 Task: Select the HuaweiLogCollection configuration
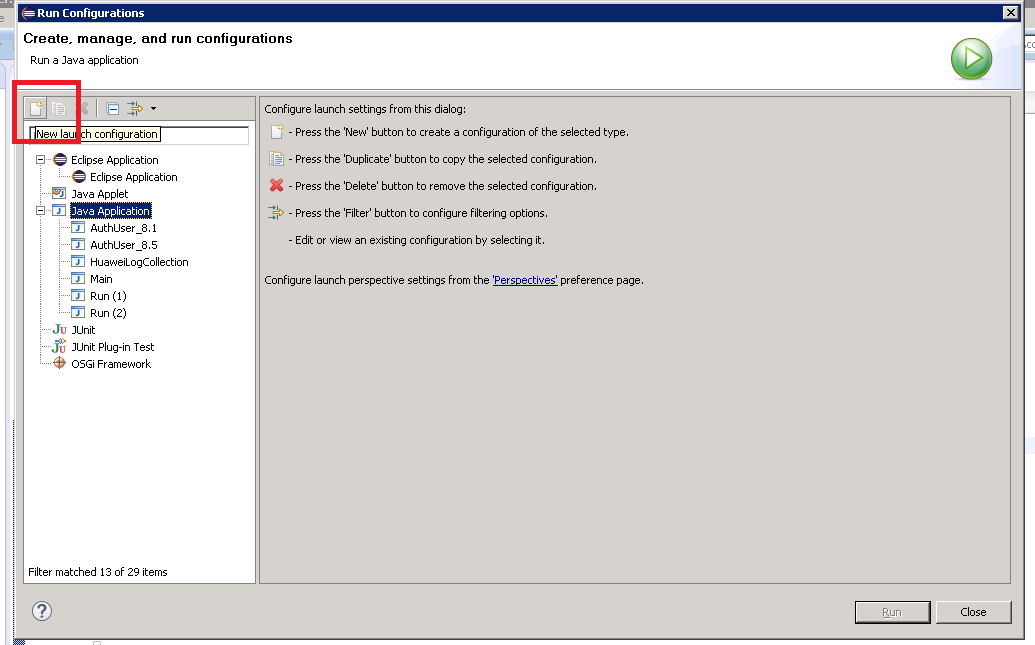tap(139, 262)
